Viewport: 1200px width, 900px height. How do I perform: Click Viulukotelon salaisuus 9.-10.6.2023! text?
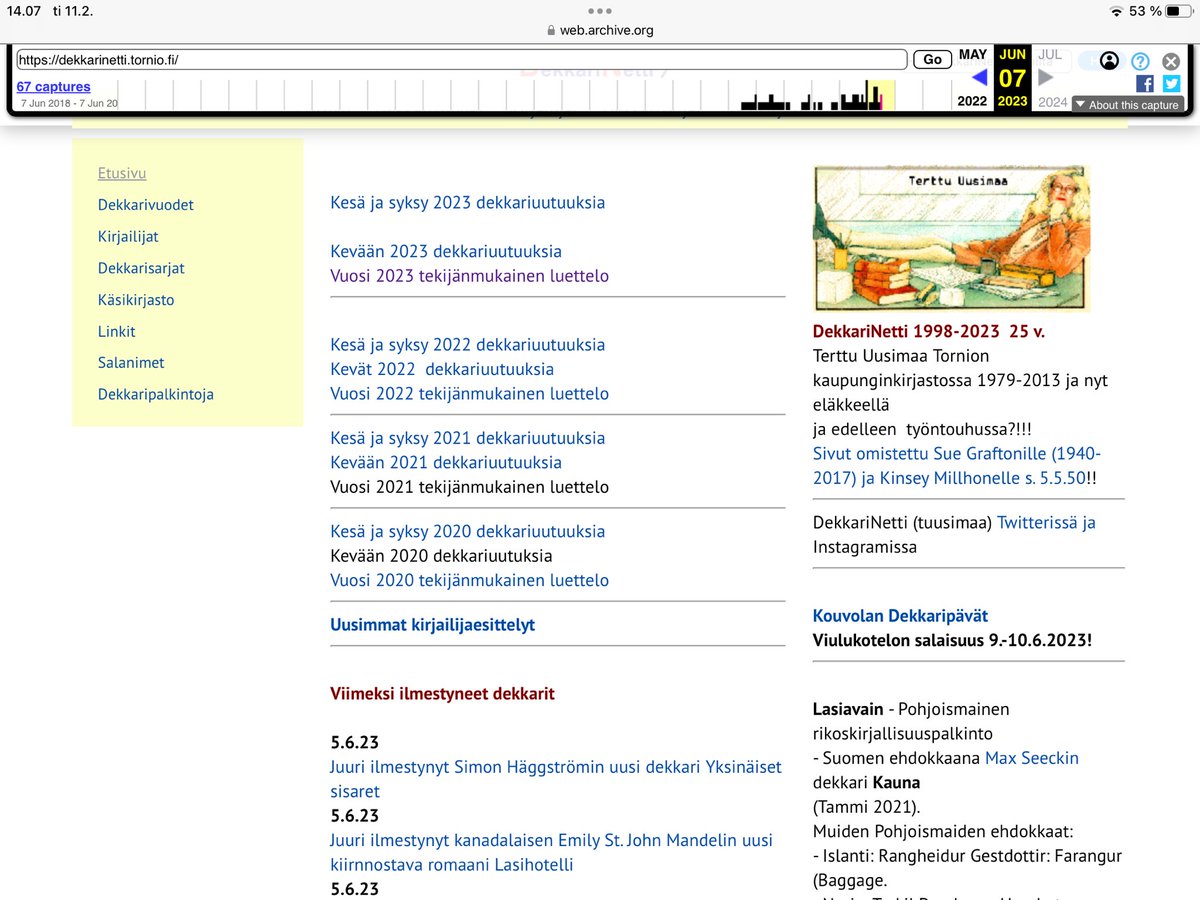(952, 640)
